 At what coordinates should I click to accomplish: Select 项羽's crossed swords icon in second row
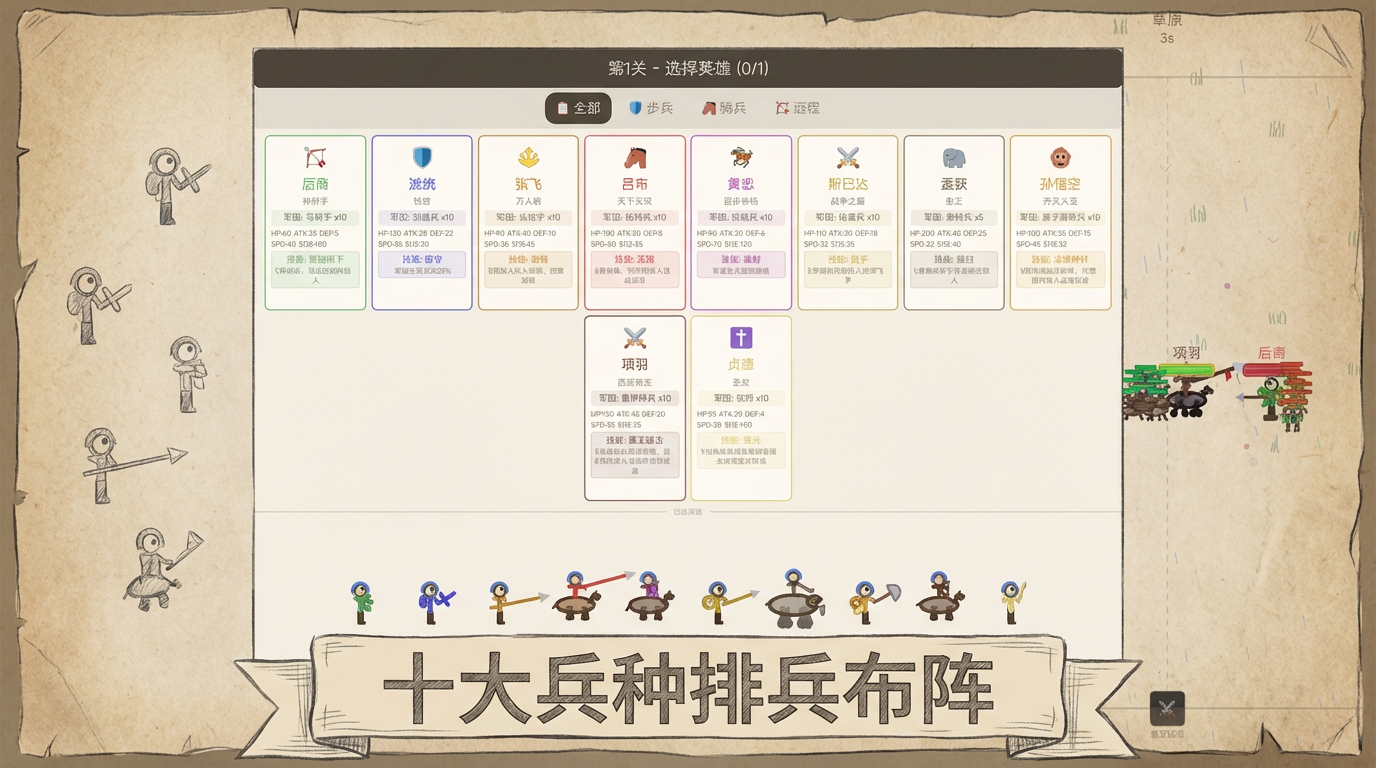pyautogui.click(x=635, y=338)
